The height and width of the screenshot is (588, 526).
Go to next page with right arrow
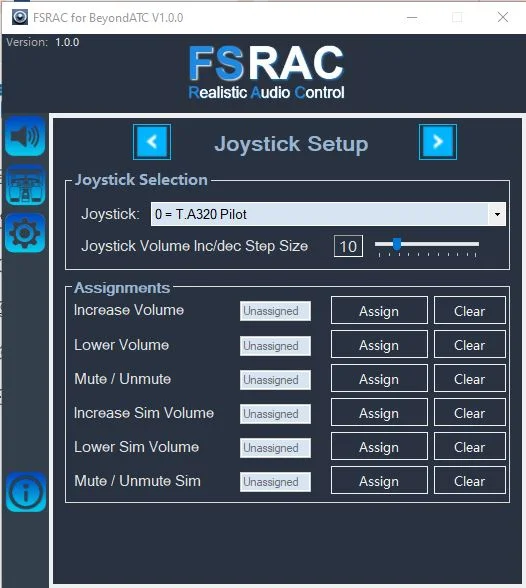click(x=438, y=142)
